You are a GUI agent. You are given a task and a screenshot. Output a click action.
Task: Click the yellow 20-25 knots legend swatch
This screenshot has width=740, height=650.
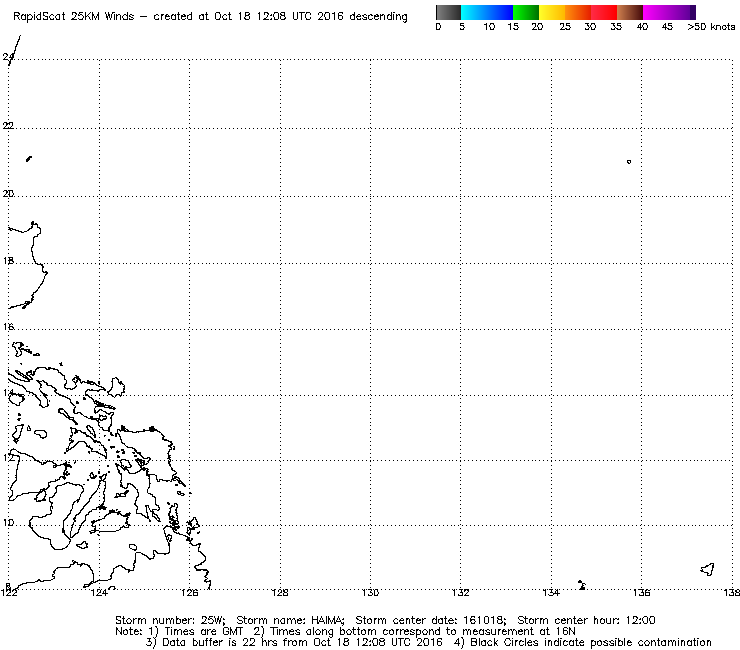pyautogui.click(x=552, y=12)
